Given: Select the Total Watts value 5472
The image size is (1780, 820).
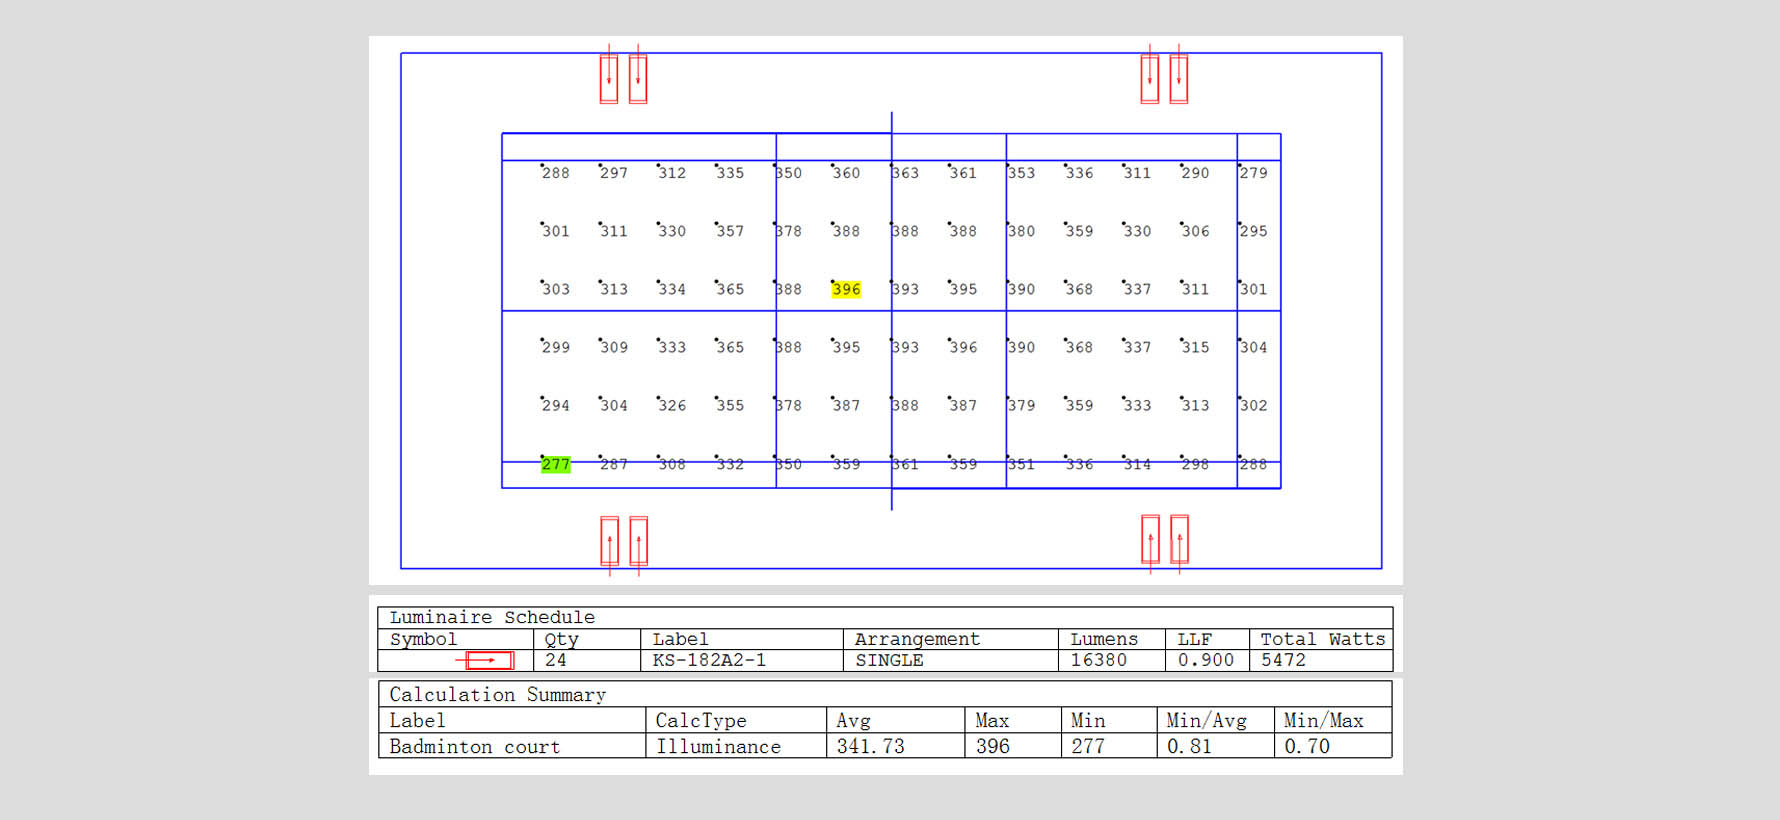Looking at the screenshot, I should pos(1283,660).
